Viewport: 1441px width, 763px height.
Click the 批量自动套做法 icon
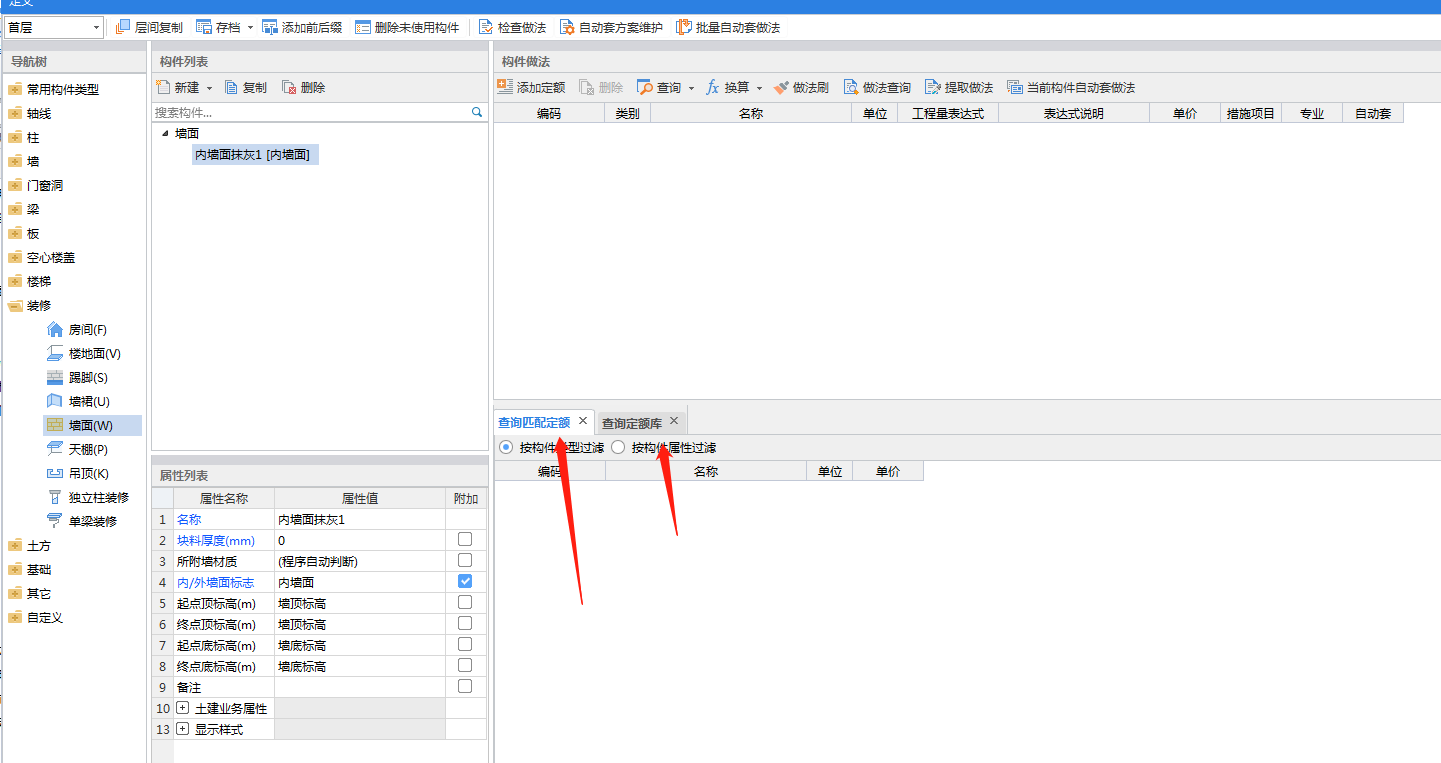click(684, 27)
